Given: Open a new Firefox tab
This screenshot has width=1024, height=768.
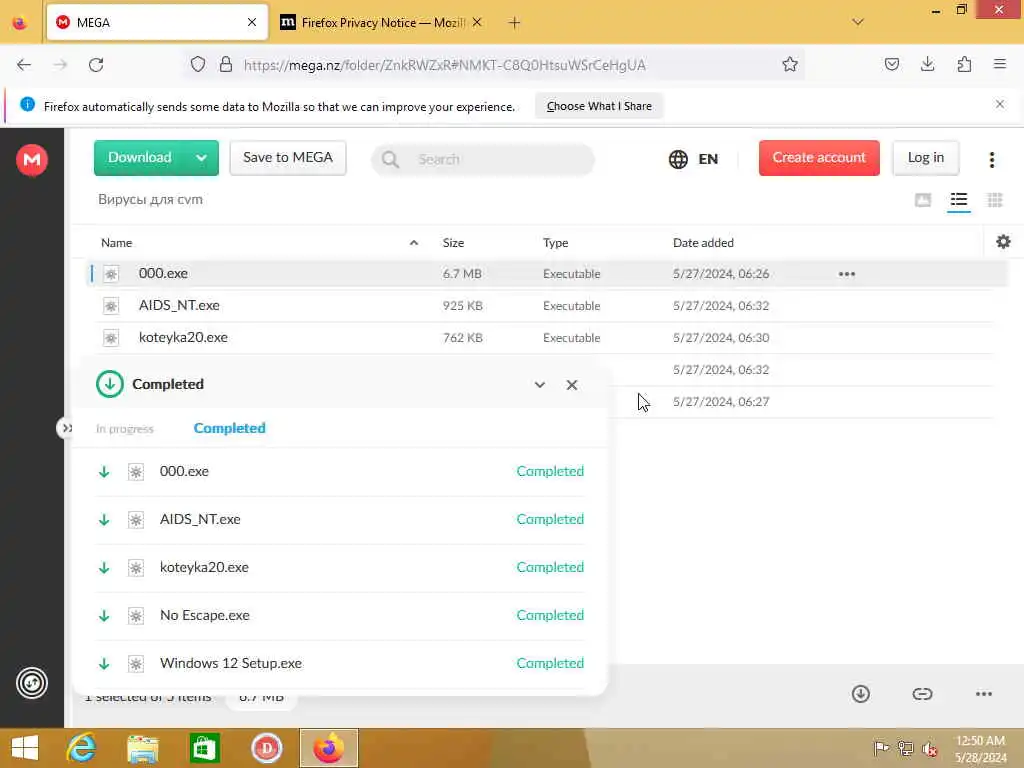Looking at the screenshot, I should click(x=514, y=23).
